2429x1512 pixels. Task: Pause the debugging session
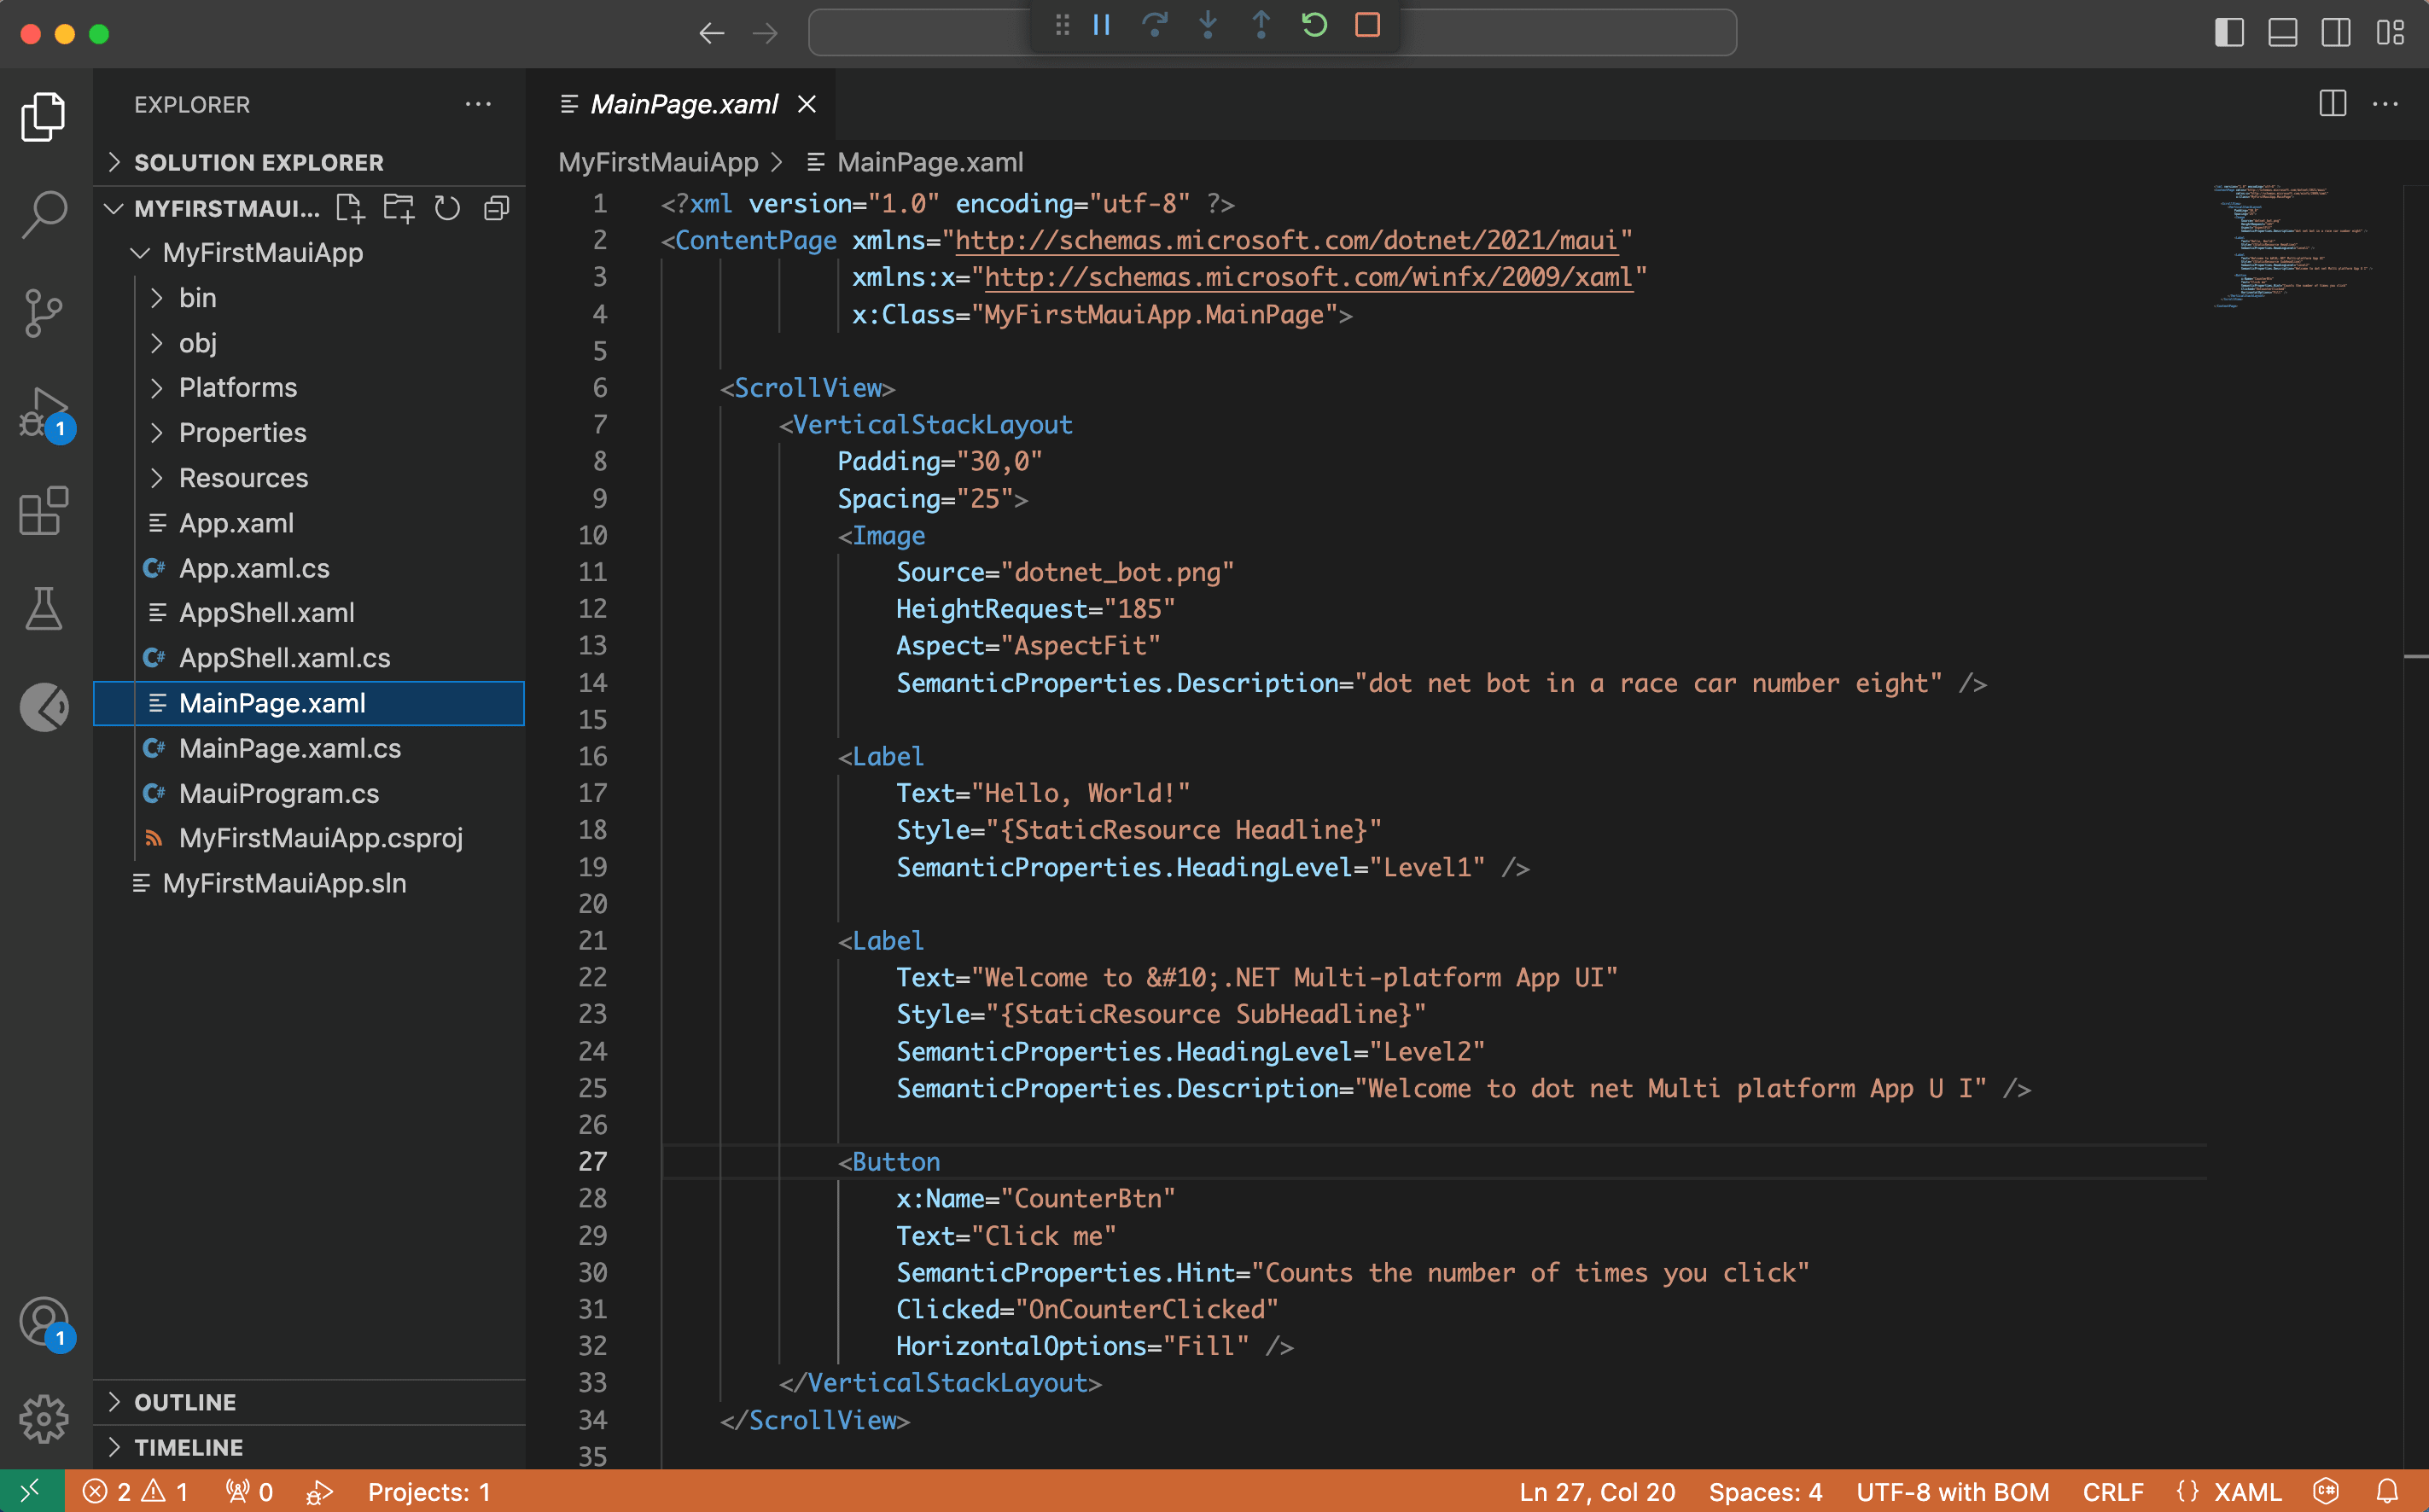[x=1102, y=25]
